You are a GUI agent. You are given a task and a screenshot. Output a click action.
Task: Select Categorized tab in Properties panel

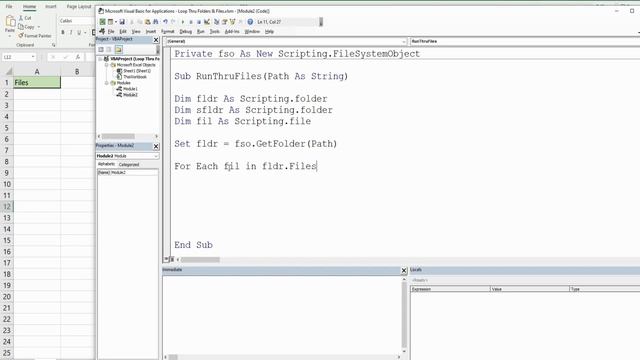(129, 164)
